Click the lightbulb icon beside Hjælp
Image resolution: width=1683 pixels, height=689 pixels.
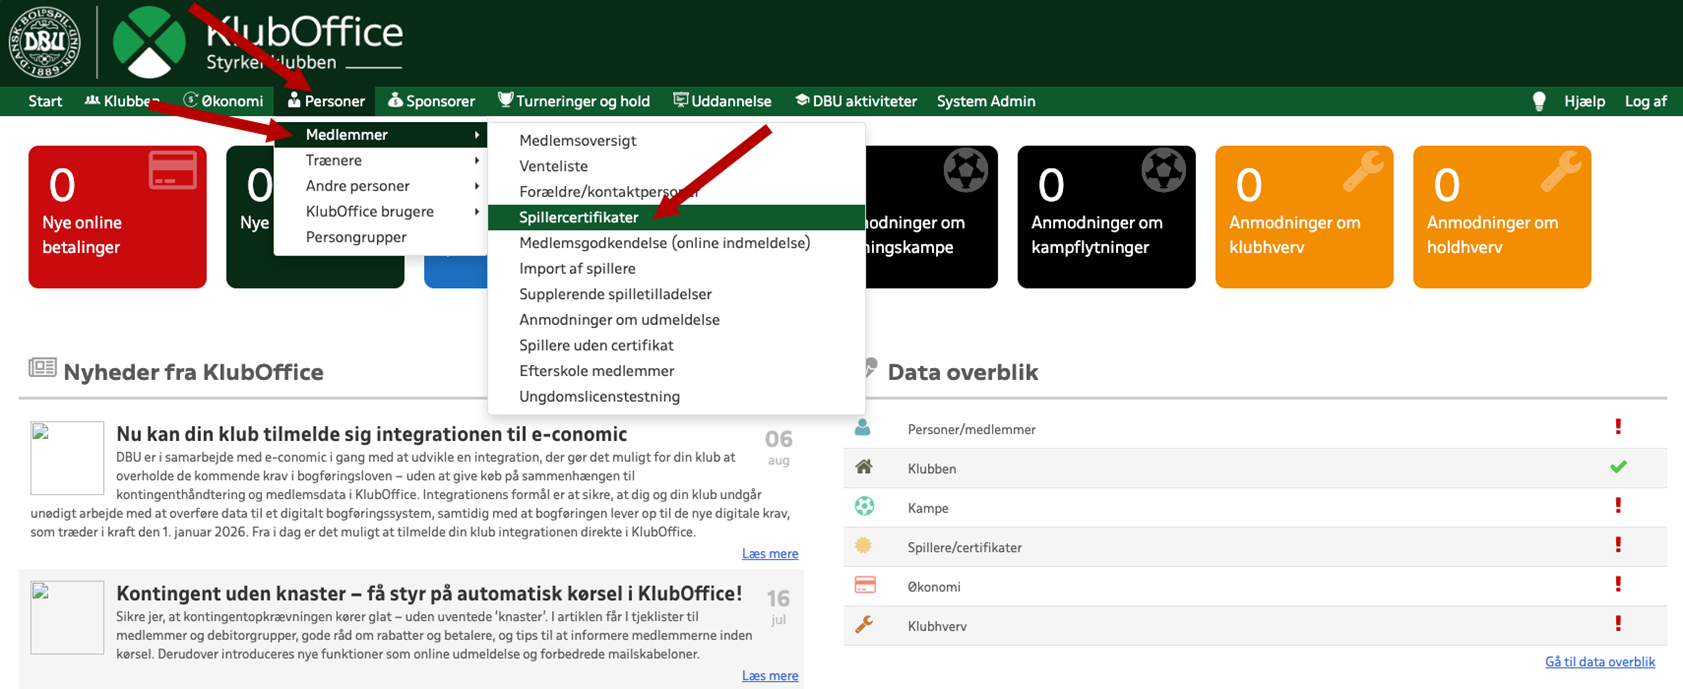[x=1539, y=101]
